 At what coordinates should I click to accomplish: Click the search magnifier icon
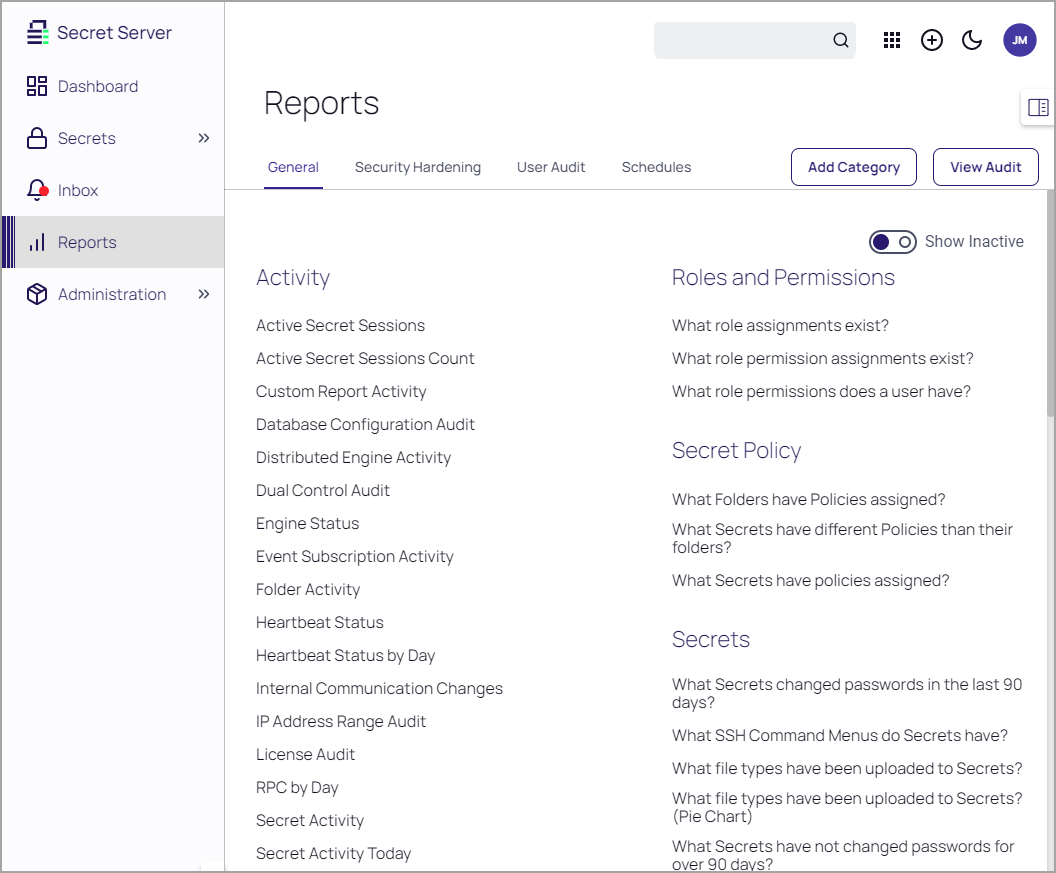(841, 41)
